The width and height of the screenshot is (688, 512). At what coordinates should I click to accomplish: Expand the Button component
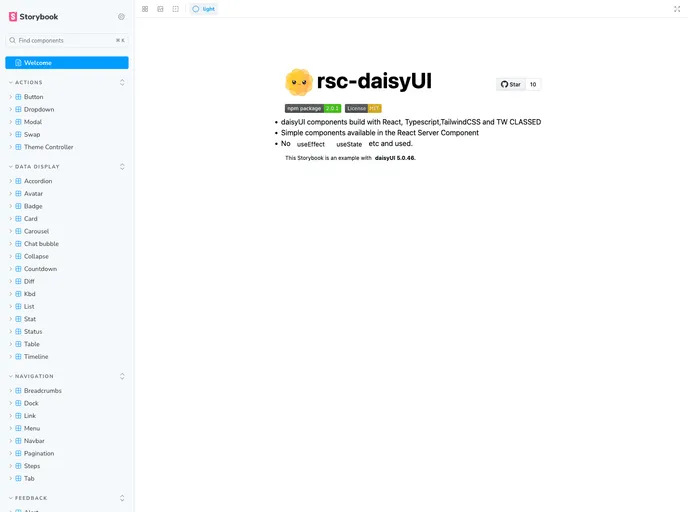(x=67, y=97)
